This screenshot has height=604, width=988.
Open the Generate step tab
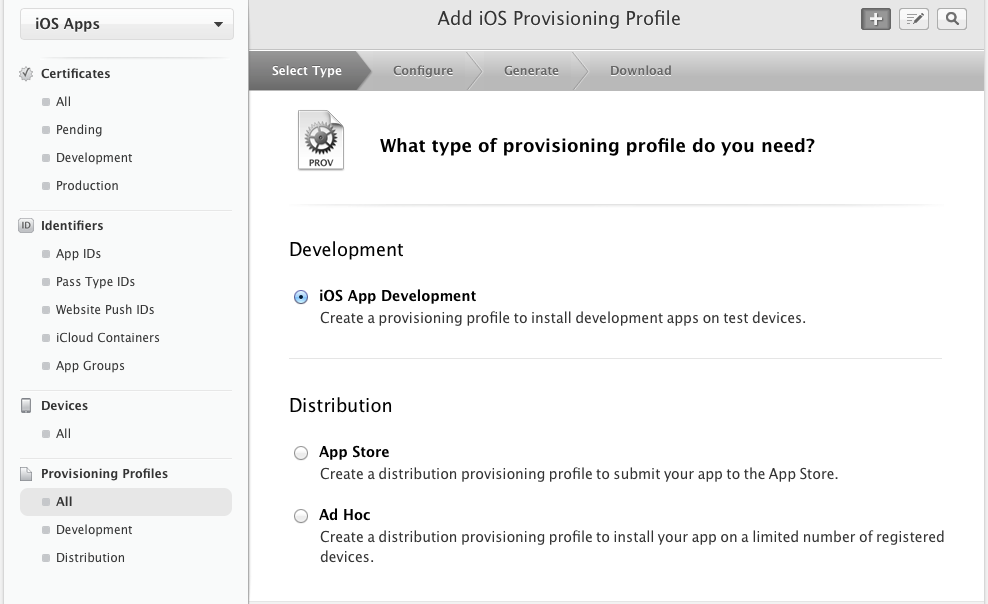point(531,71)
